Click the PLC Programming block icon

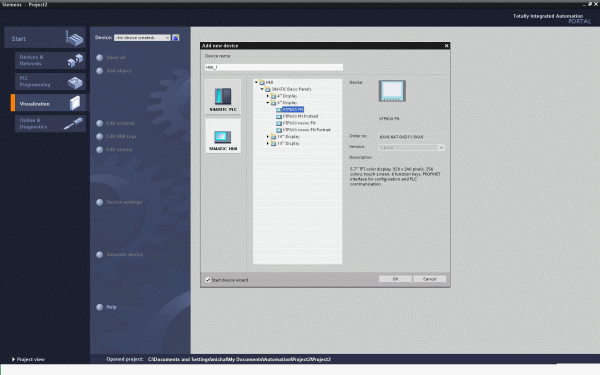point(75,82)
